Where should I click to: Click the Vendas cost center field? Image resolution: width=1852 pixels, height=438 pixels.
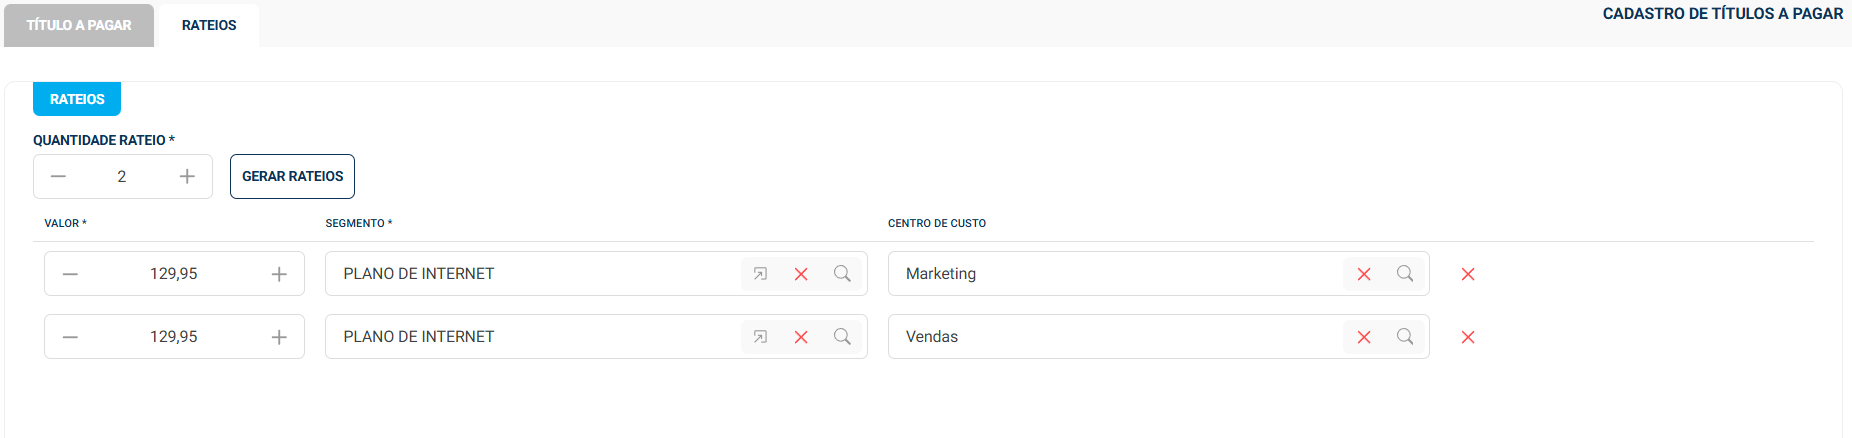[1110, 337]
